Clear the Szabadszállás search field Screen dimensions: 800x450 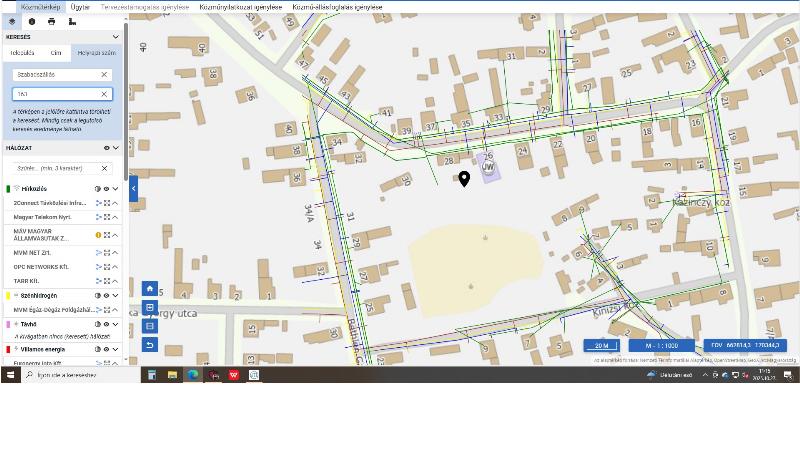tap(104, 75)
